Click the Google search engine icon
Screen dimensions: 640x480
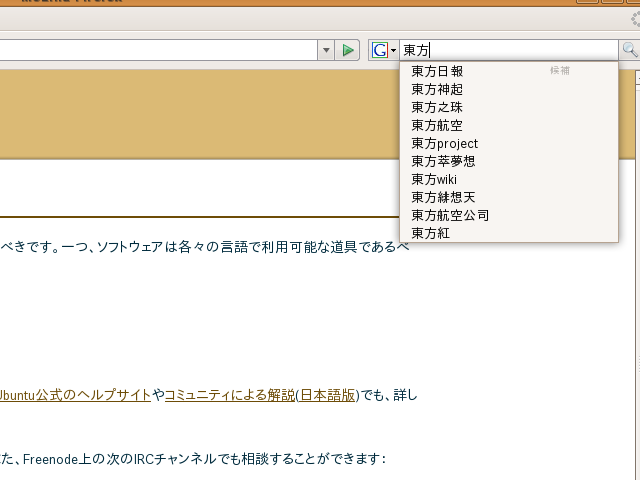point(380,50)
